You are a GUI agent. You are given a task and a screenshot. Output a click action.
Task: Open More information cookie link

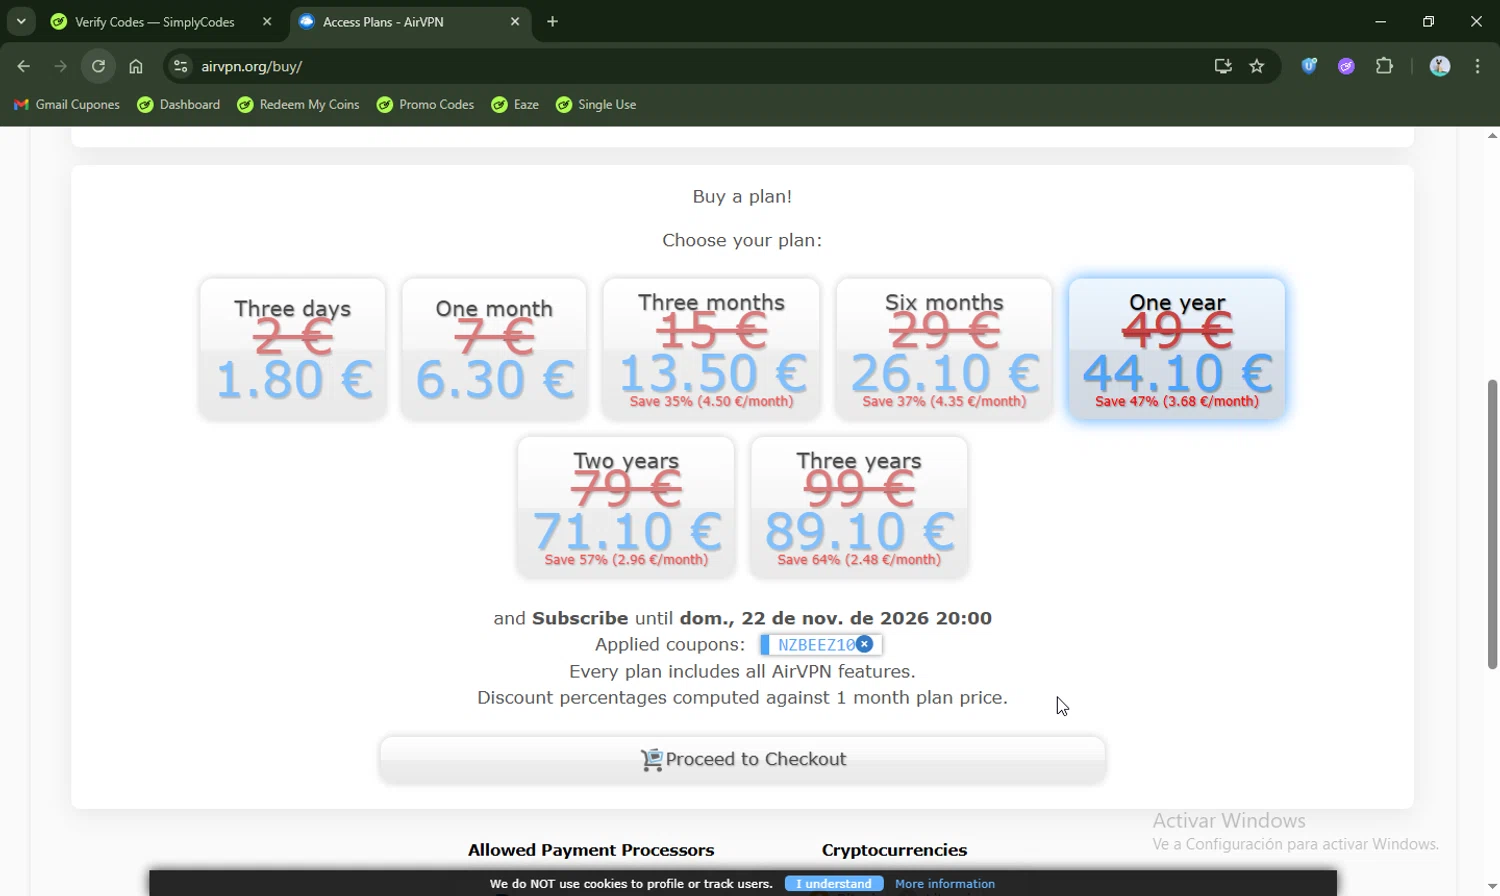[945, 884]
